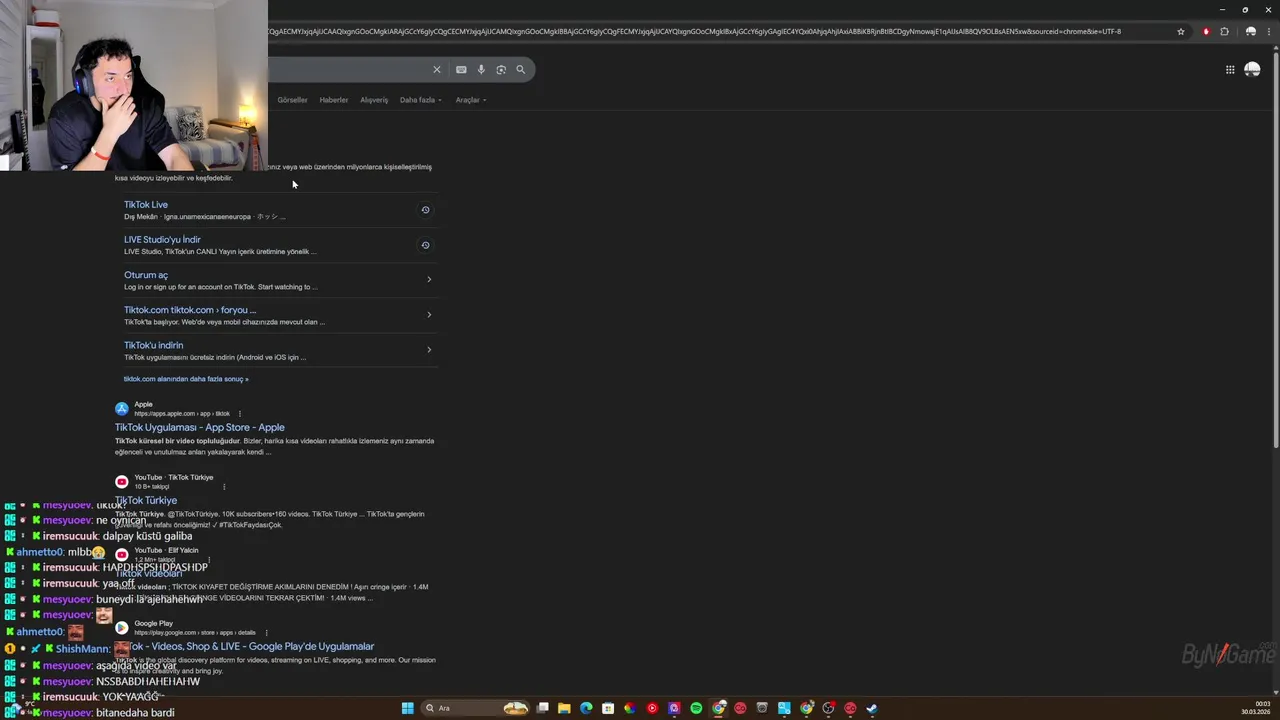Image resolution: width=1280 pixels, height=720 pixels.
Task: Show more results from tiktok.com
Action: click(186, 379)
